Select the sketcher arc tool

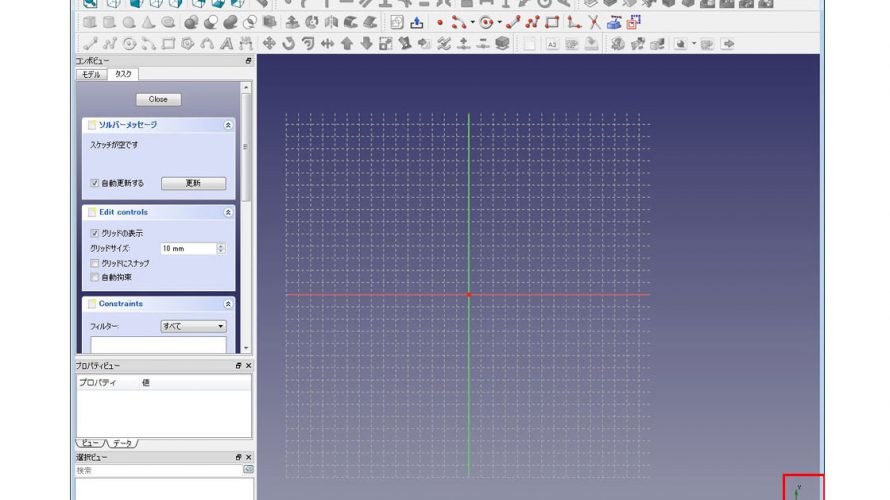click(459, 23)
